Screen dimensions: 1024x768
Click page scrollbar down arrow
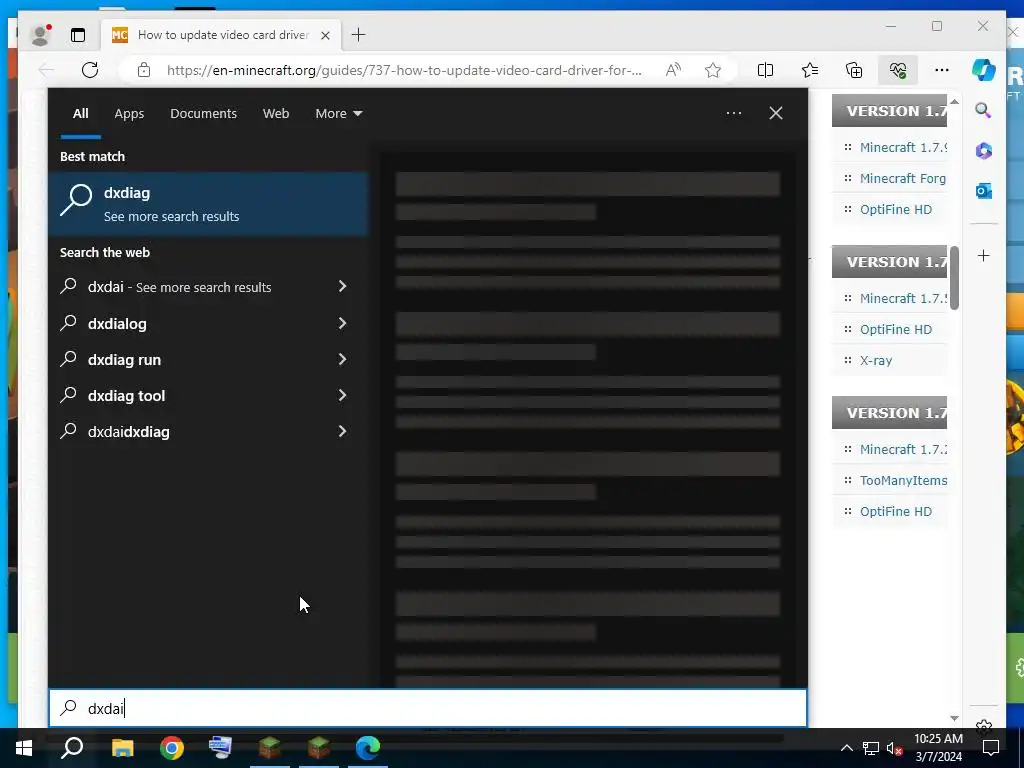click(x=954, y=718)
